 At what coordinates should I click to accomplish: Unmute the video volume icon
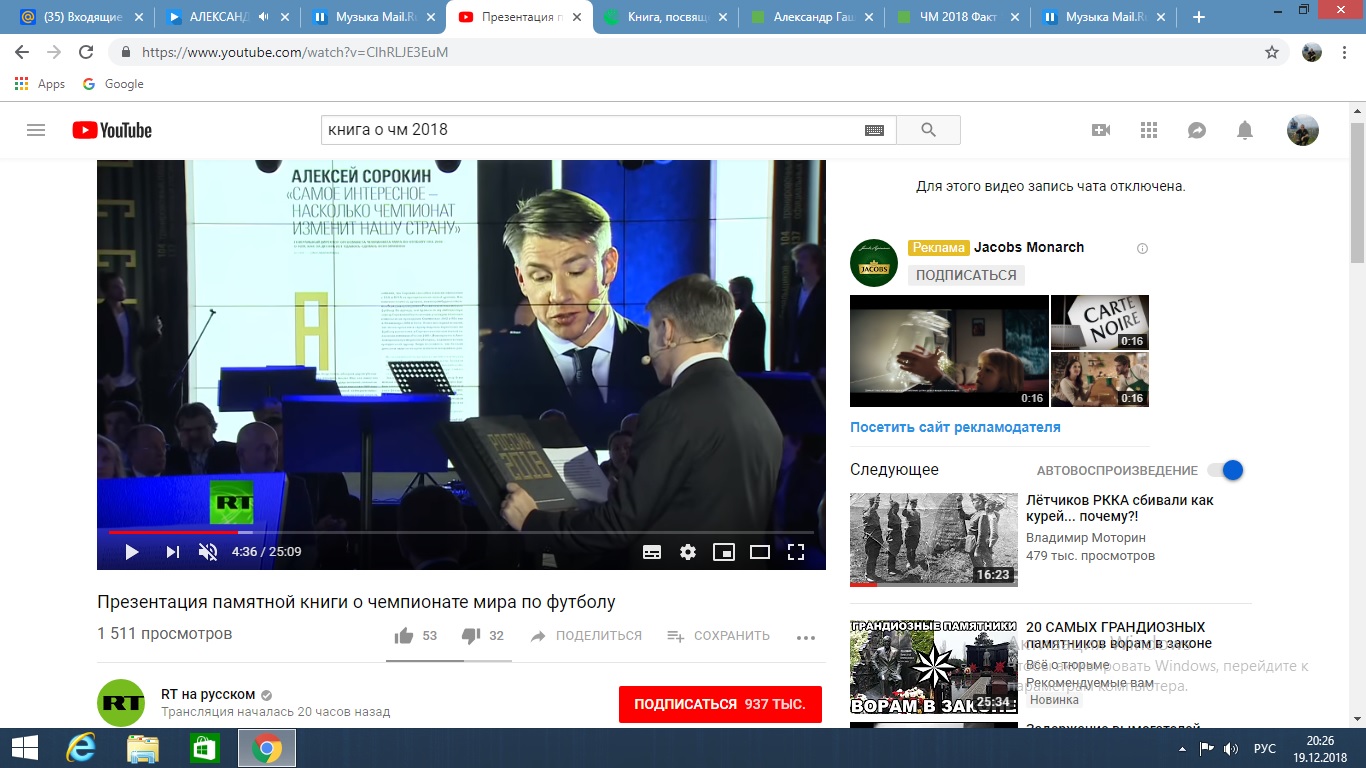208,552
